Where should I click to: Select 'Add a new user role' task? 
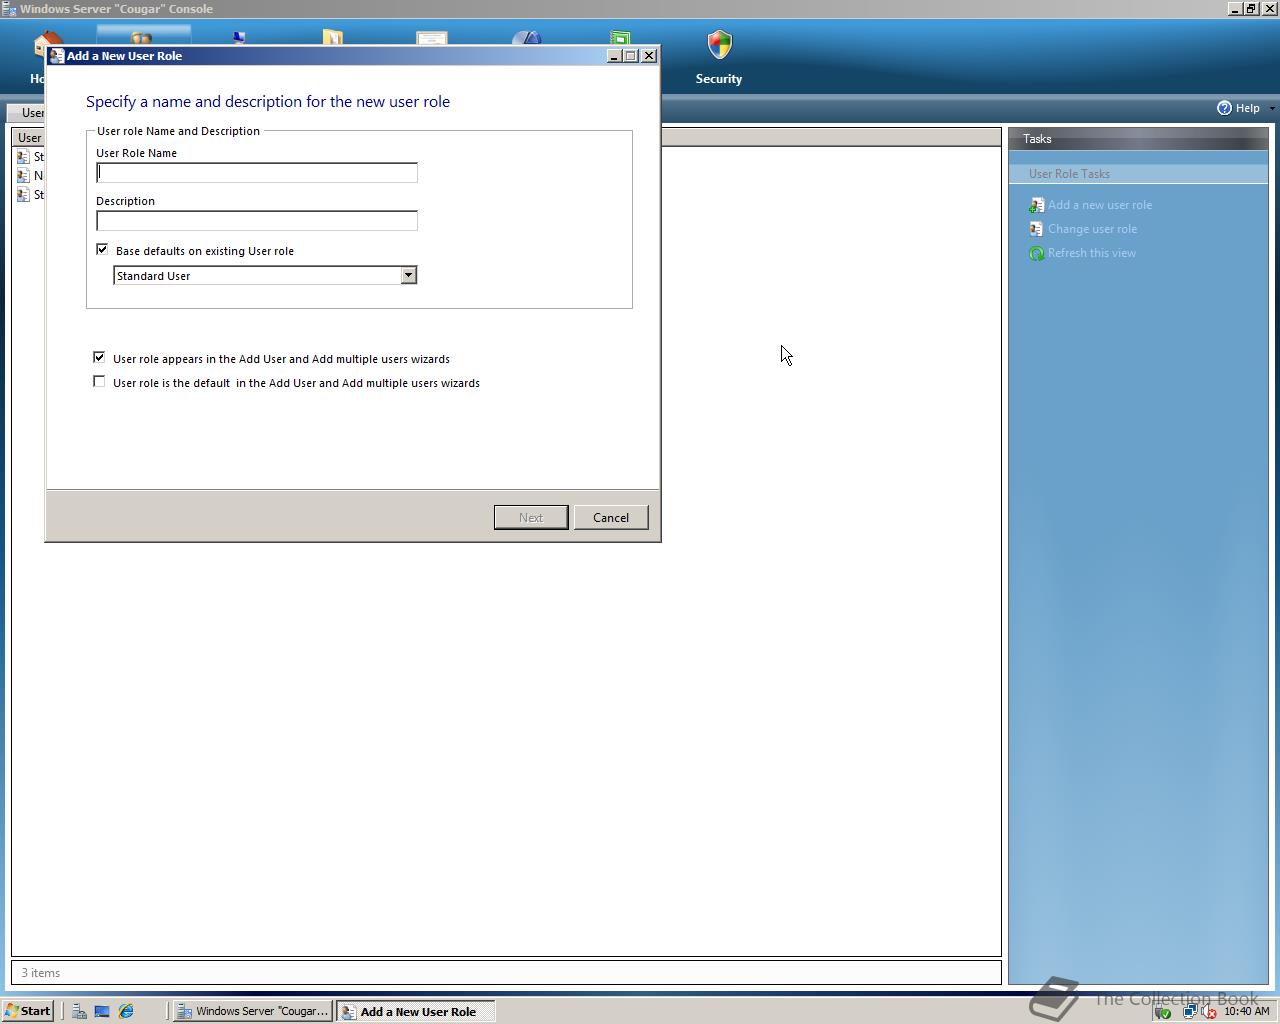[1099, 205]
